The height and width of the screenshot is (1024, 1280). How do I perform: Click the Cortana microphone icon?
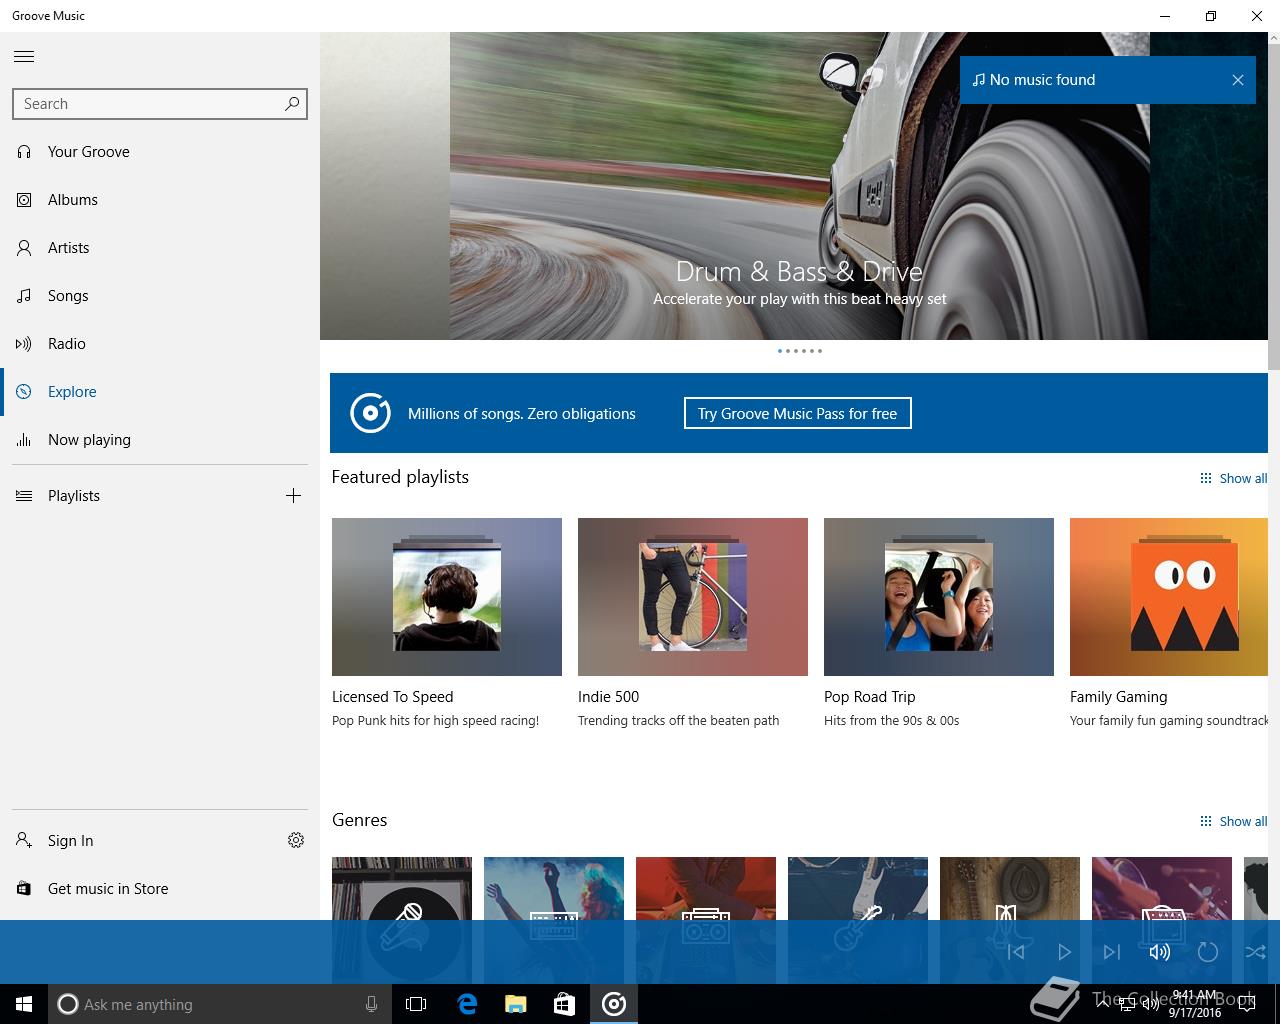coord(371,1004)
